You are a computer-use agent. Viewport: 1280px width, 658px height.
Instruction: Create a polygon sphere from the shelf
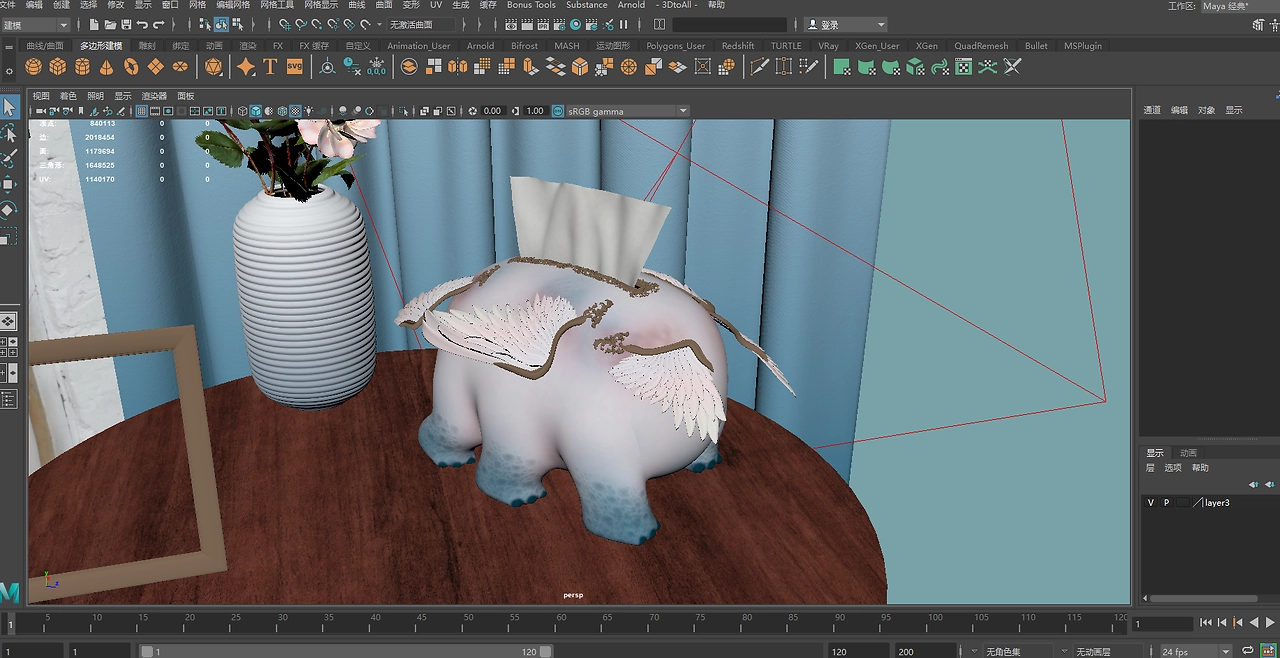(x=34, y=67)
